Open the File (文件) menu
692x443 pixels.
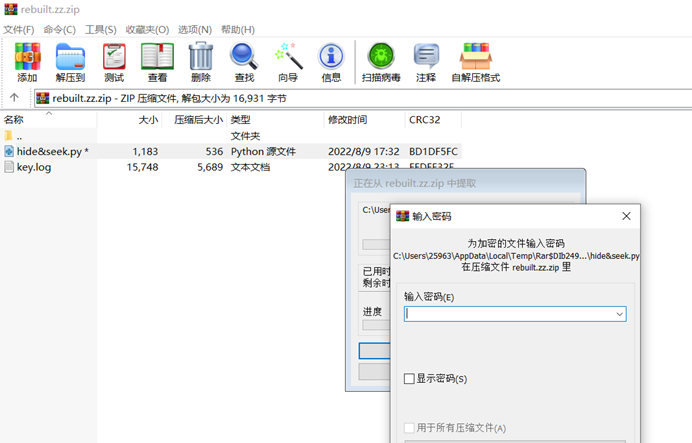pyautogui.click(x=19, y=30)
